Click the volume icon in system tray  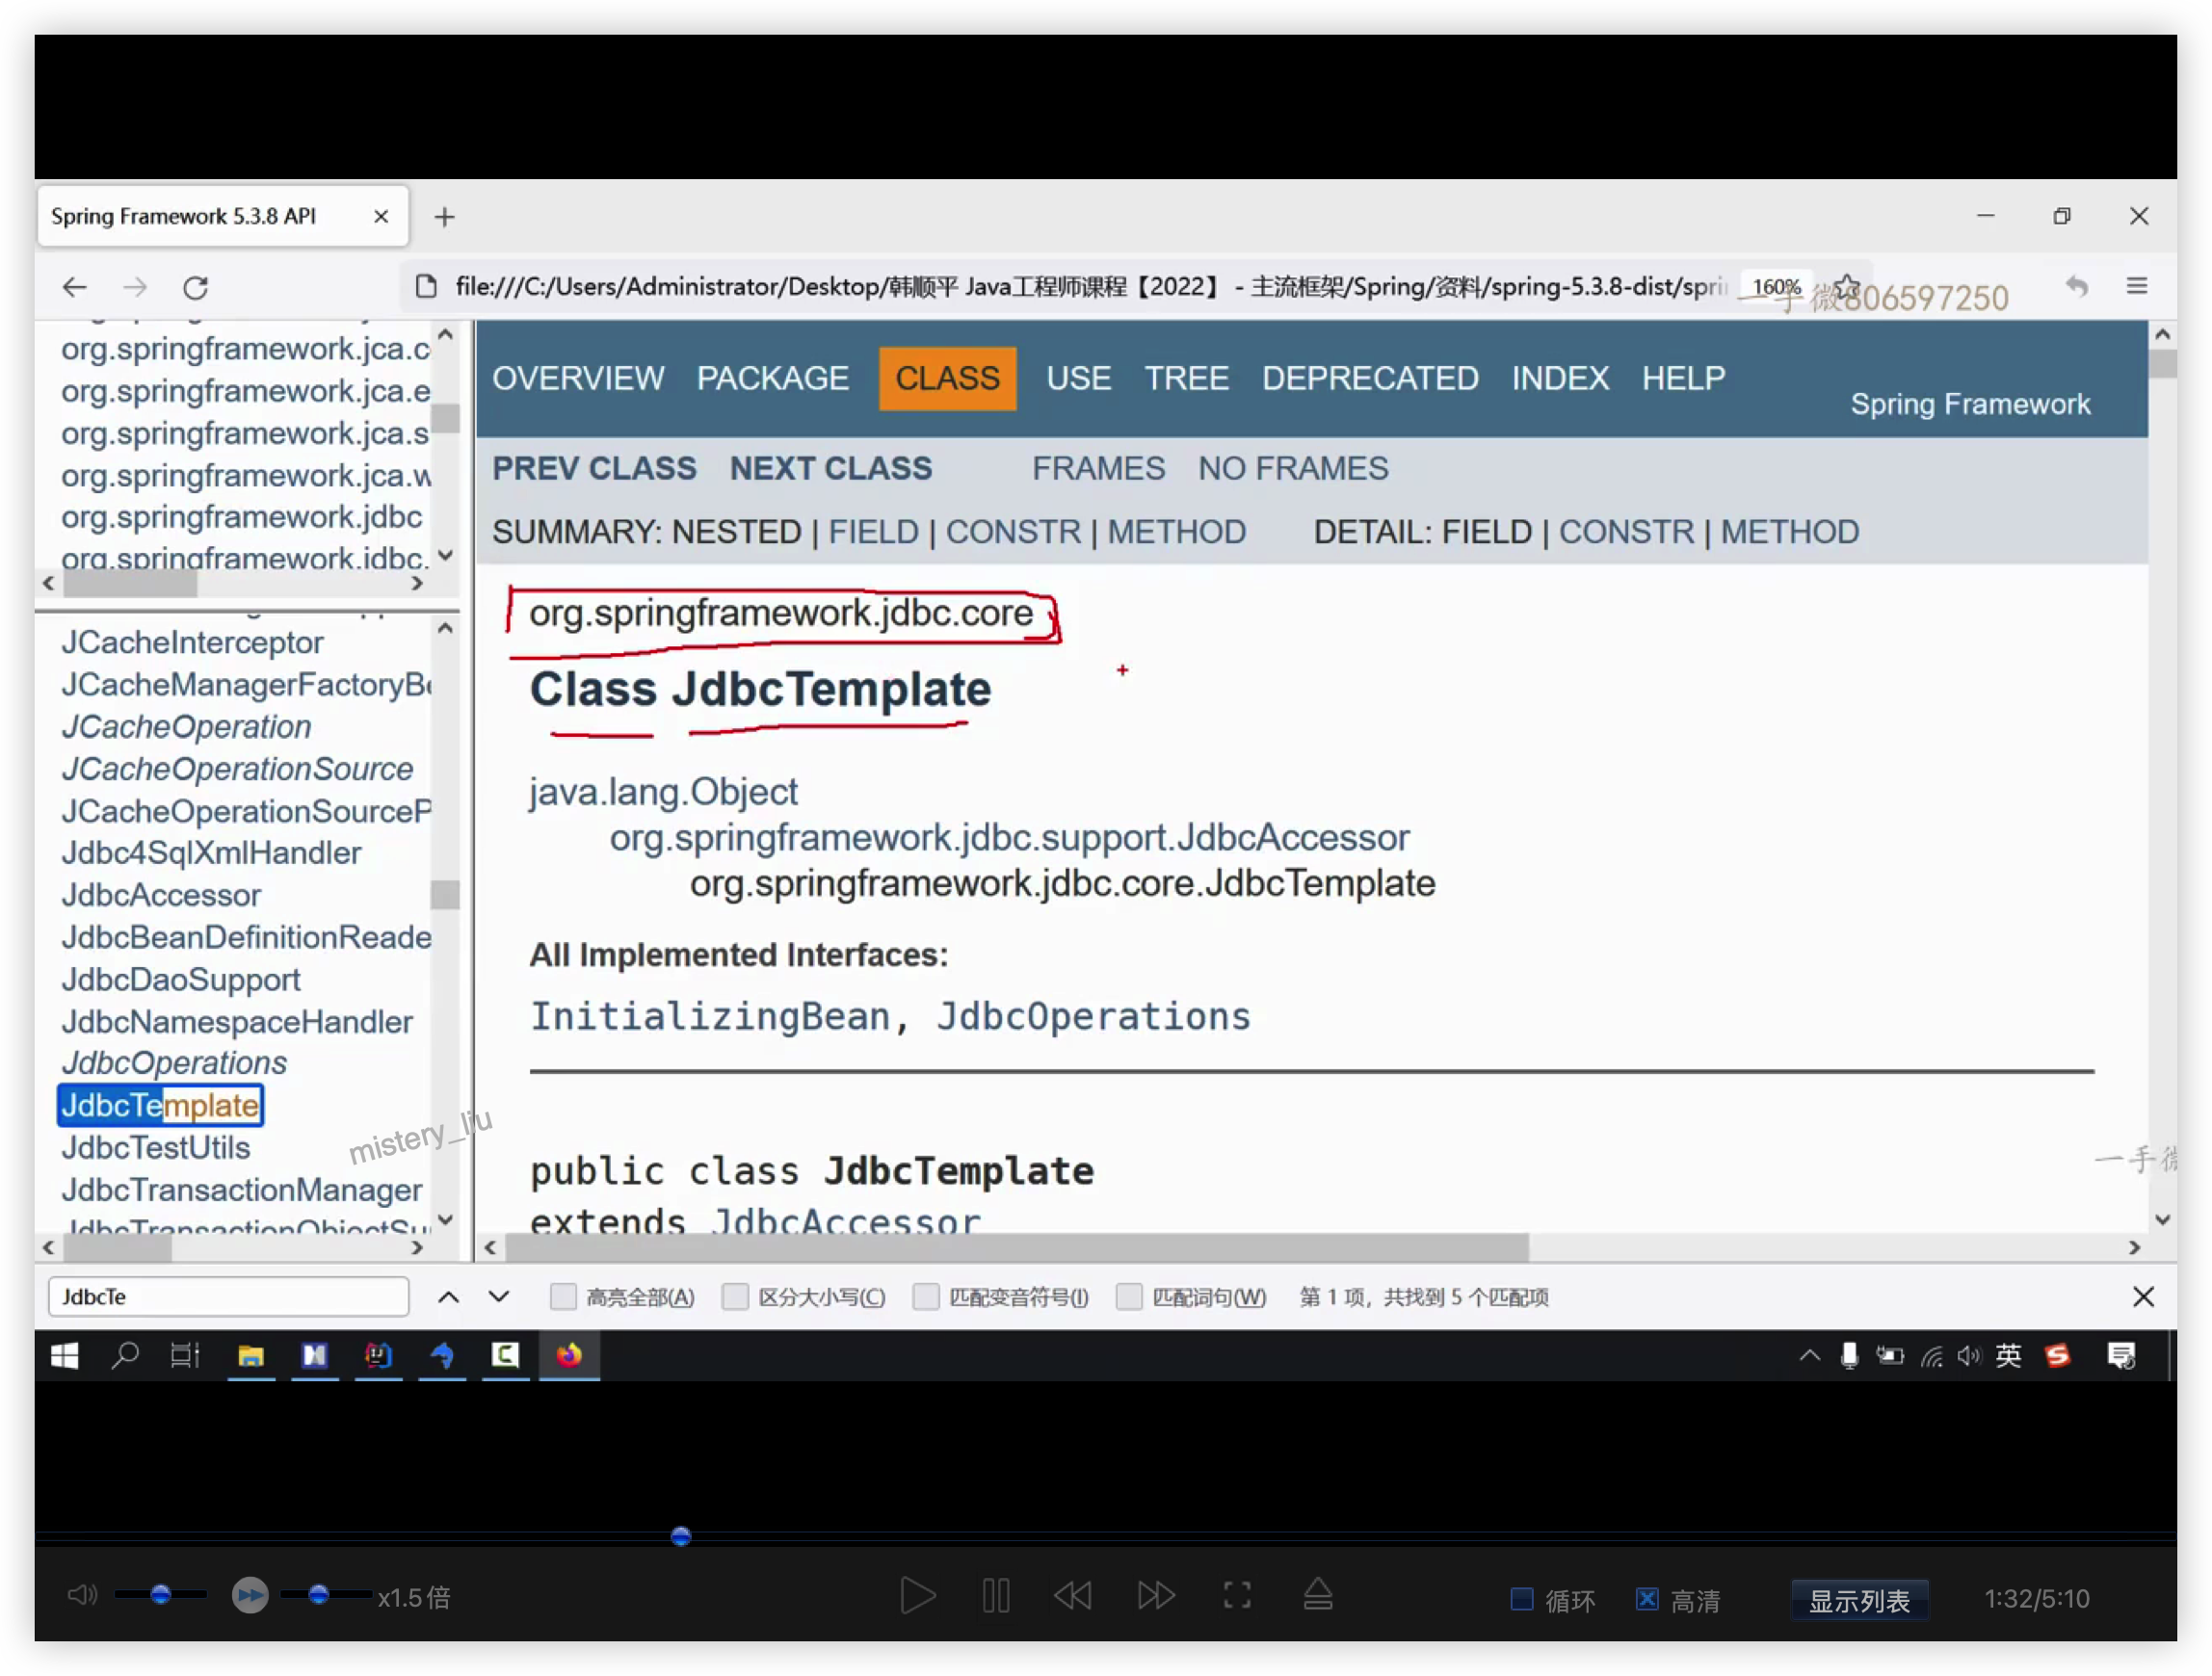click(x=1969, y=1356)
